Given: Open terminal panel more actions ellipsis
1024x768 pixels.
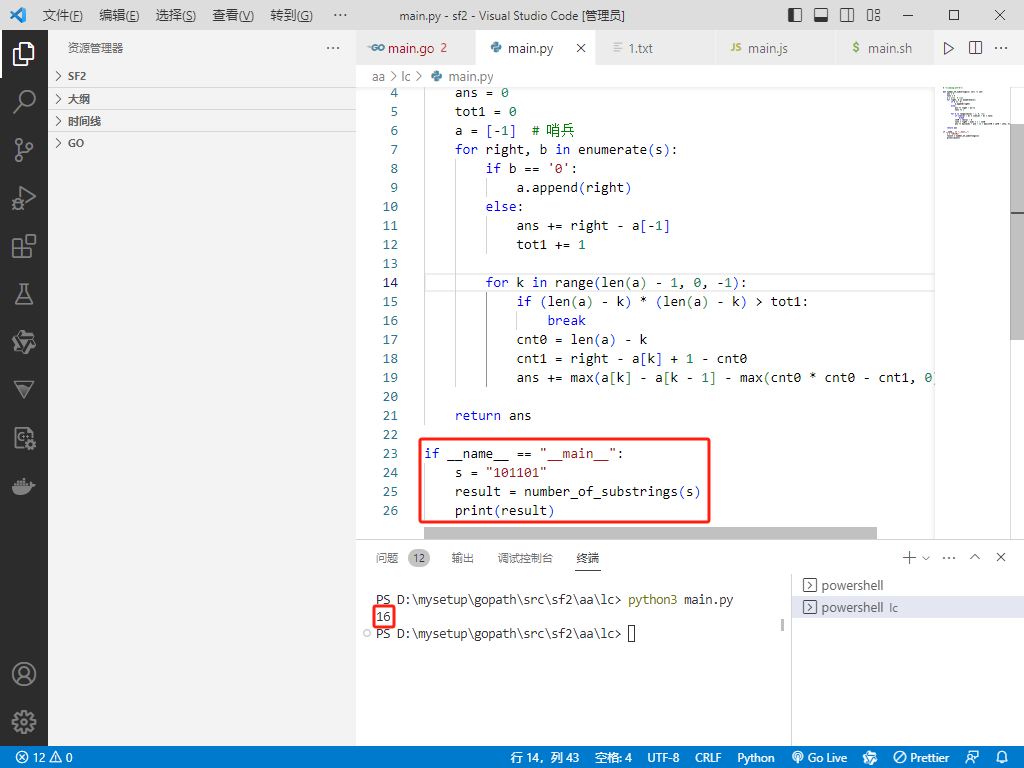Looking at the screenshot, I should point(949,557).
